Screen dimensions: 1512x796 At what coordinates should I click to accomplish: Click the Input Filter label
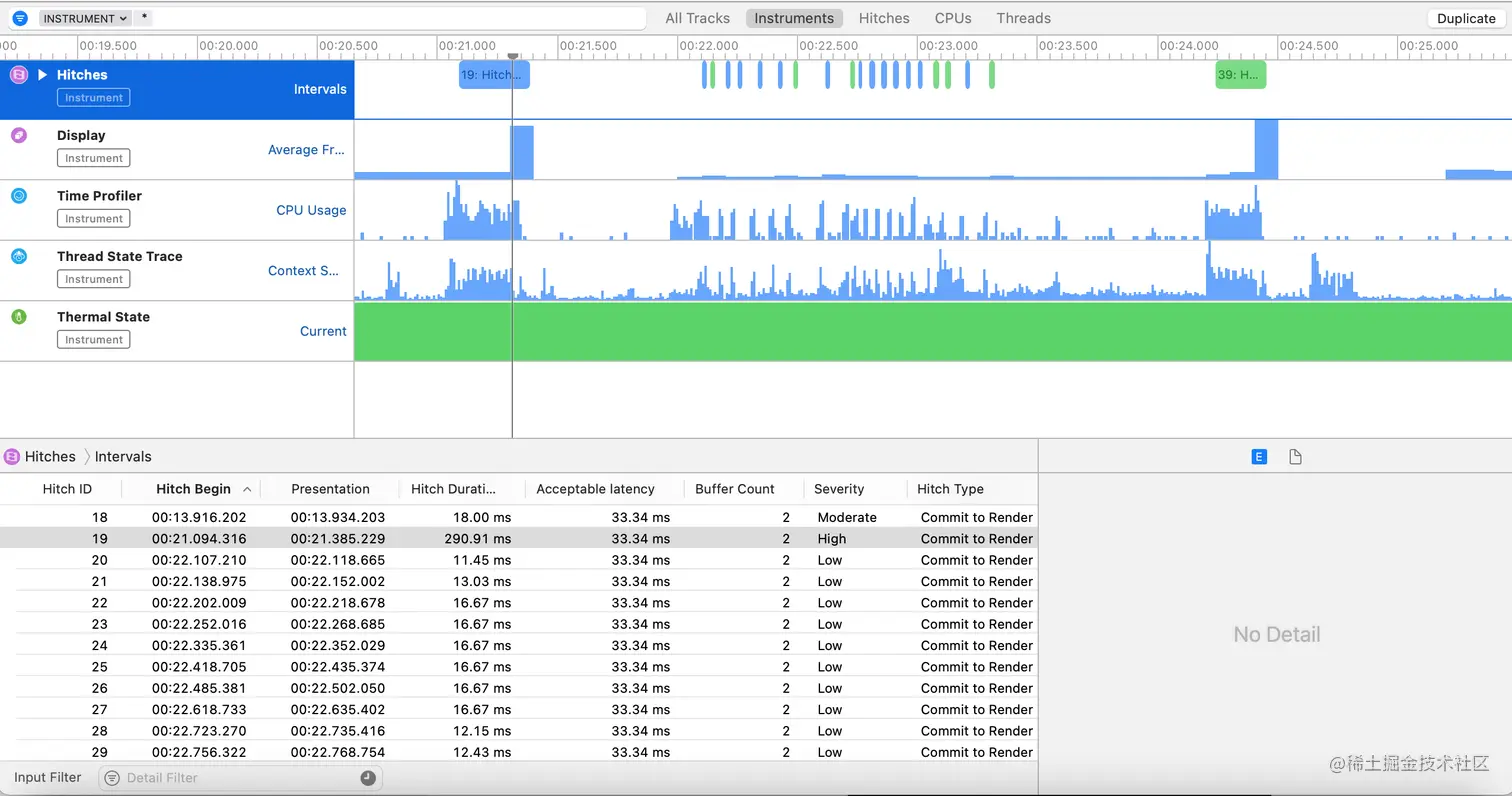click(x=48, y=777)
